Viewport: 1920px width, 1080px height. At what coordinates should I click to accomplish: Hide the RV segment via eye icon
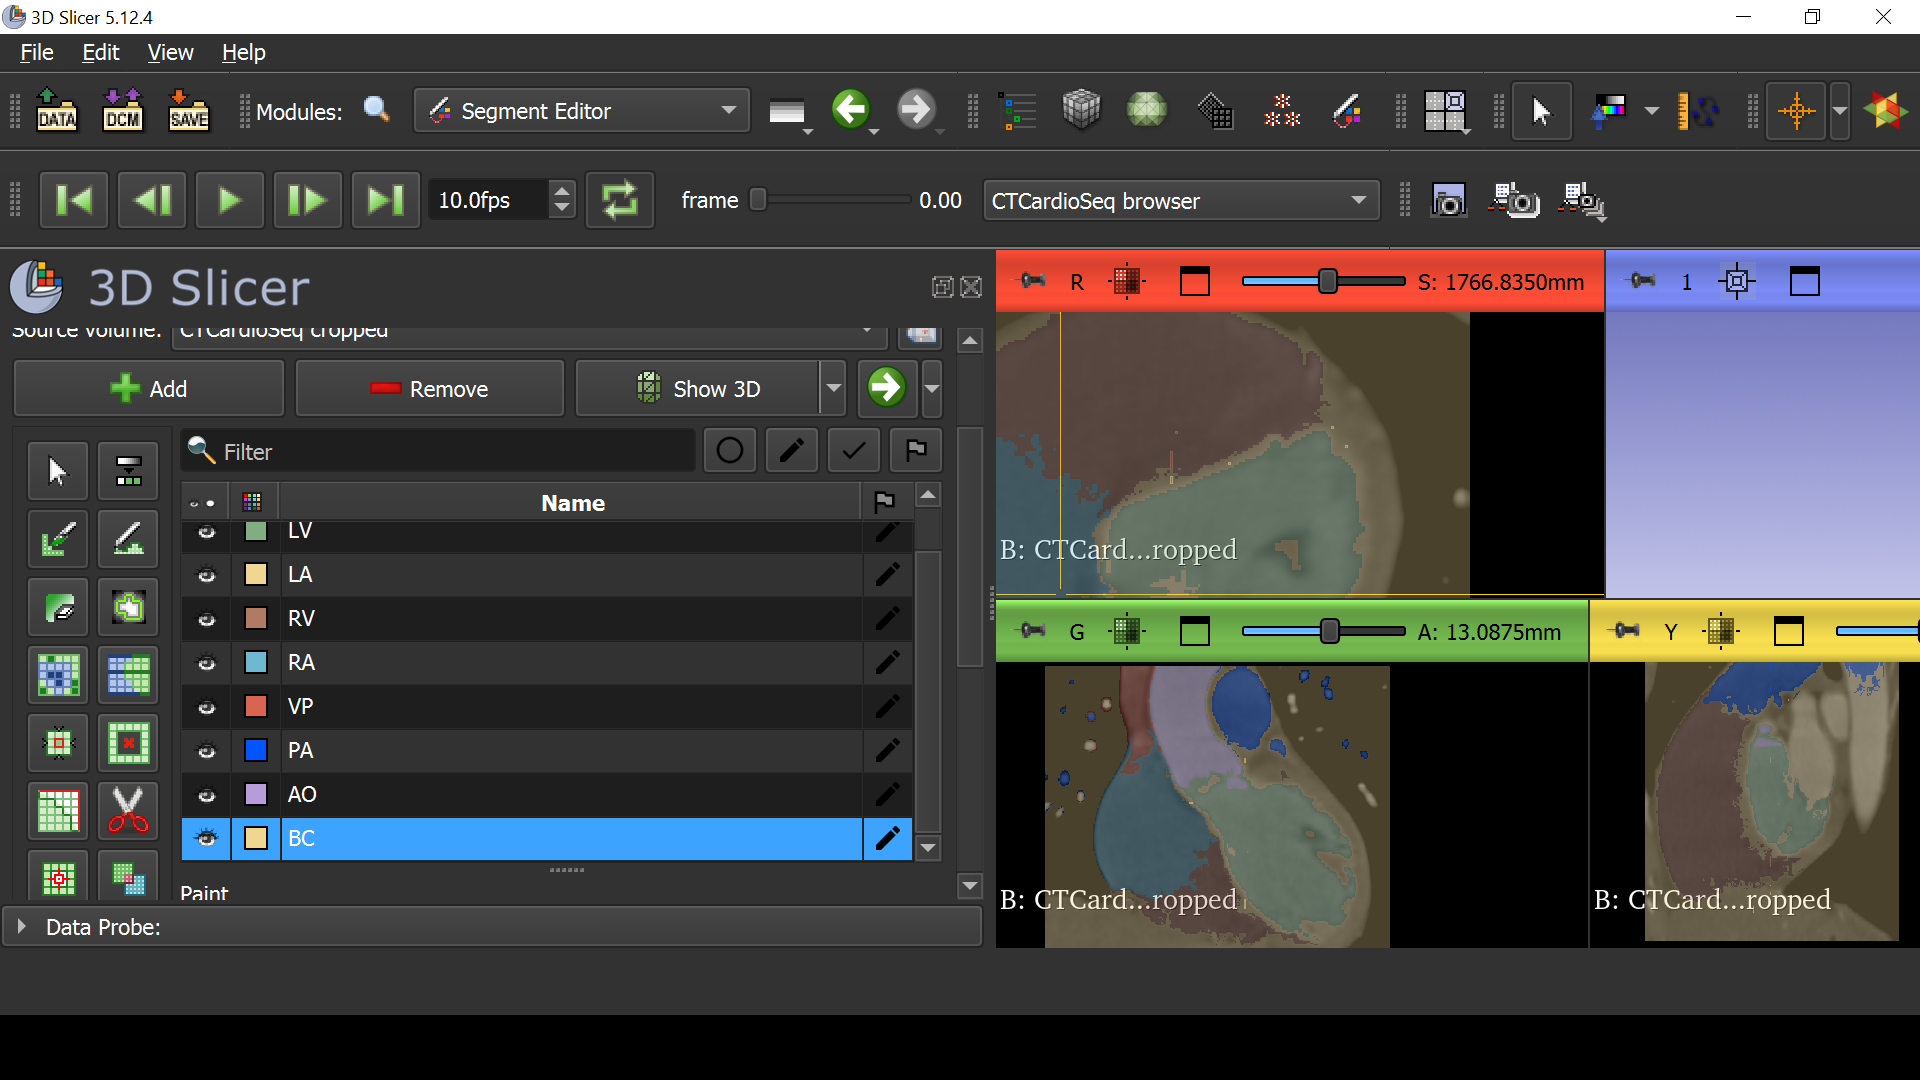click(x=207, y=619)
